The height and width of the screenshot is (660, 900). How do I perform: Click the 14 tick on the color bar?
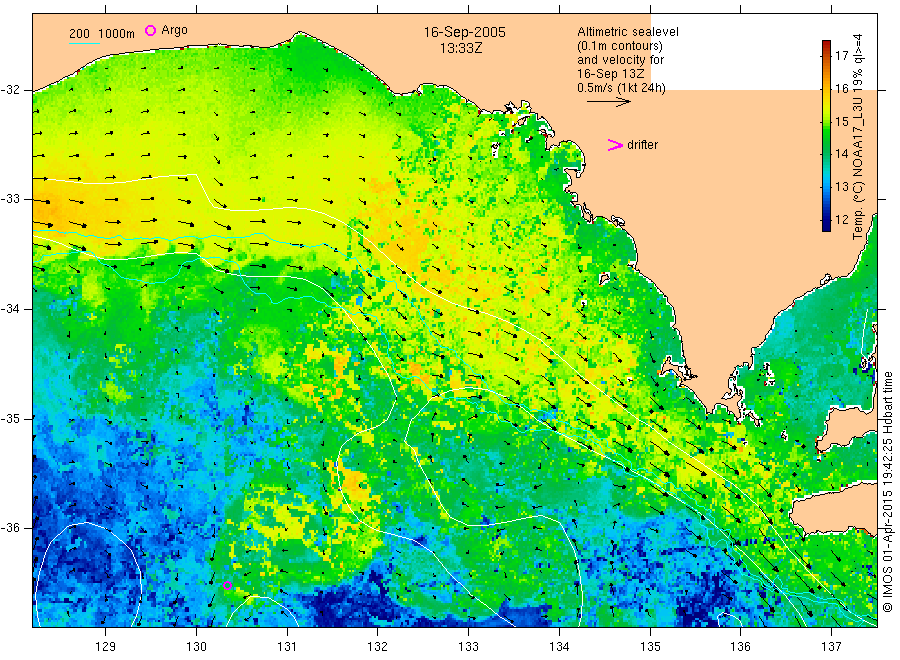coord(842,154)
